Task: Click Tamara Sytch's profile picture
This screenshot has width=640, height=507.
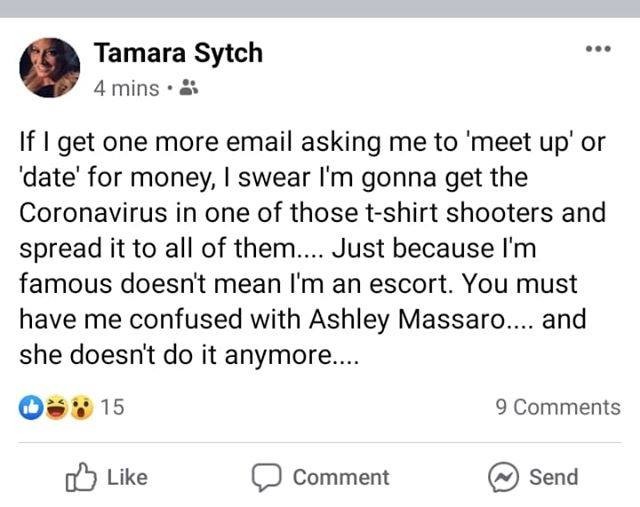Action: tap(49, 68)
